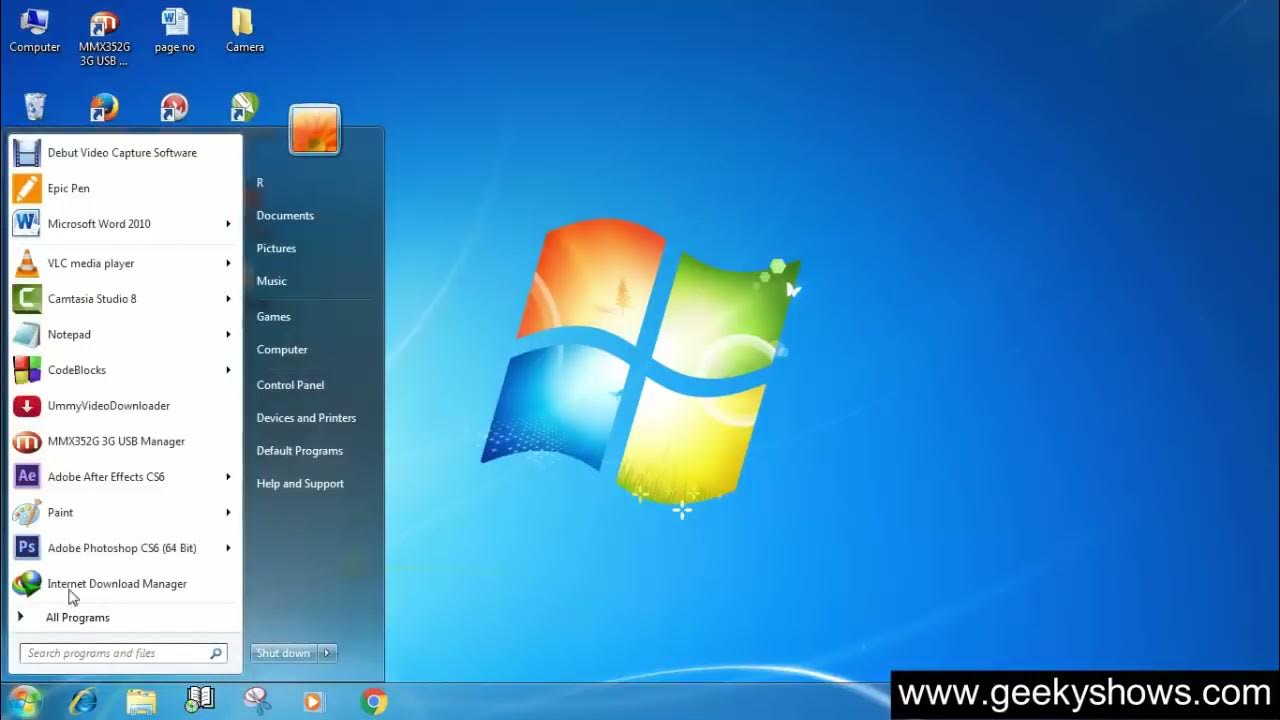Click the Windows Start orb
Image resolution: width=1280 pixels, height=720 pixels.
[x=24, y=701]
